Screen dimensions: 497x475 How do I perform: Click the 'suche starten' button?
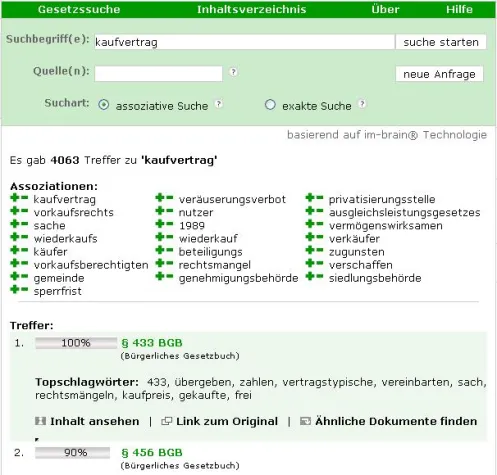click(x=441, y=42)
